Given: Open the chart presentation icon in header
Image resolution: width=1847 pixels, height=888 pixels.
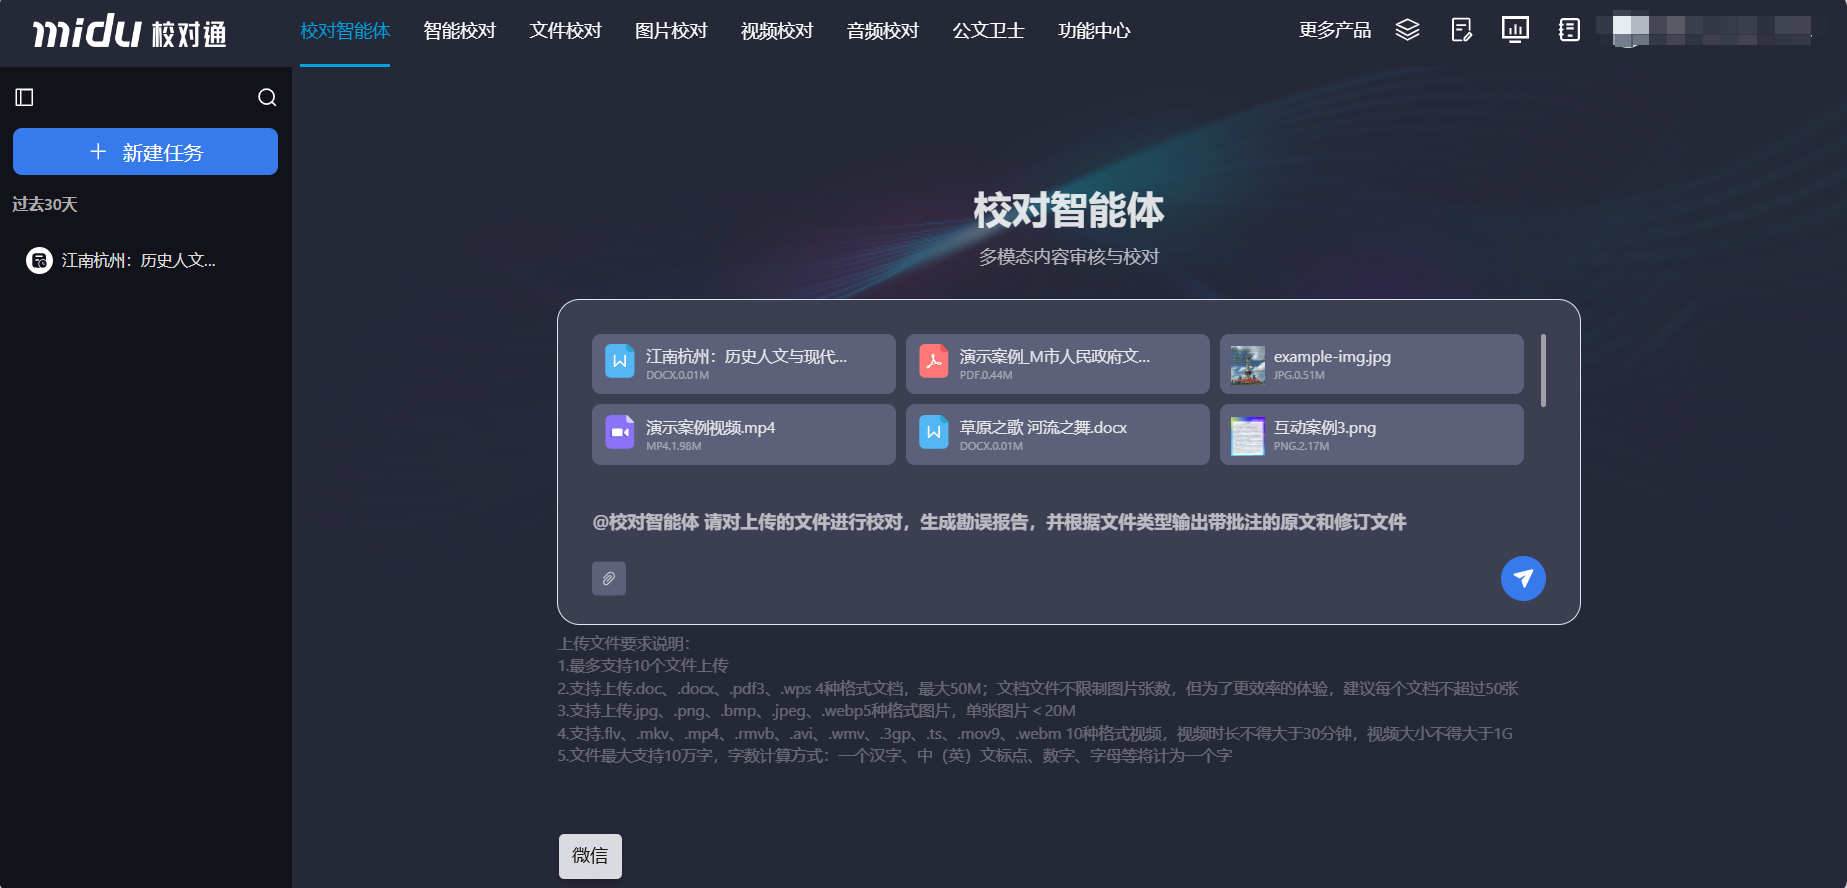Looking at the screenshot, I should pyautogui.click(x=1515, y=30).
